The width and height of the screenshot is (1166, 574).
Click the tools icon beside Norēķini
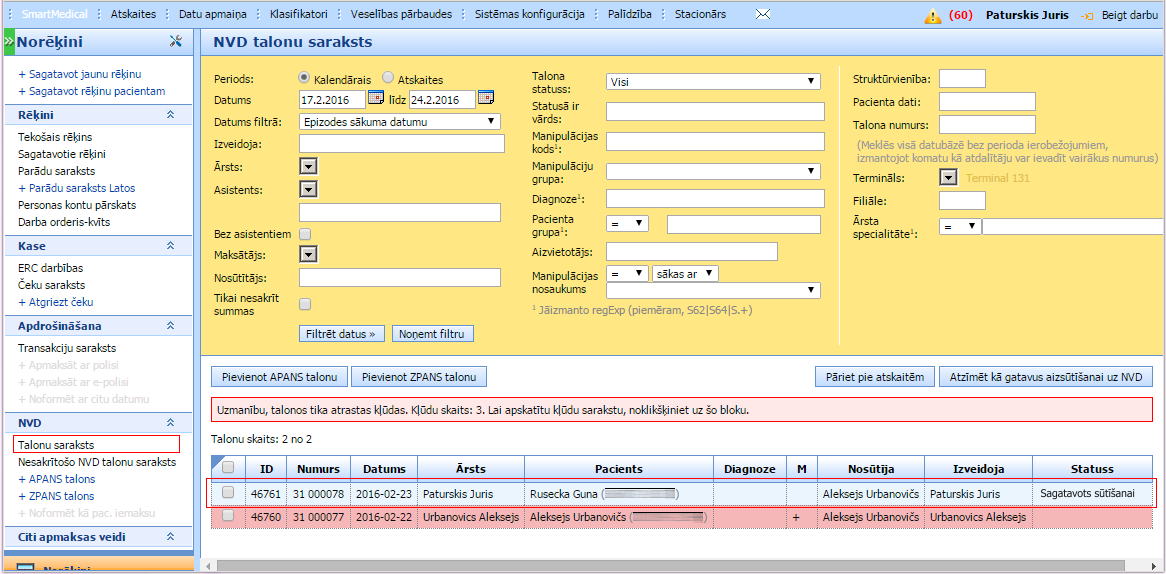[176, 42]
